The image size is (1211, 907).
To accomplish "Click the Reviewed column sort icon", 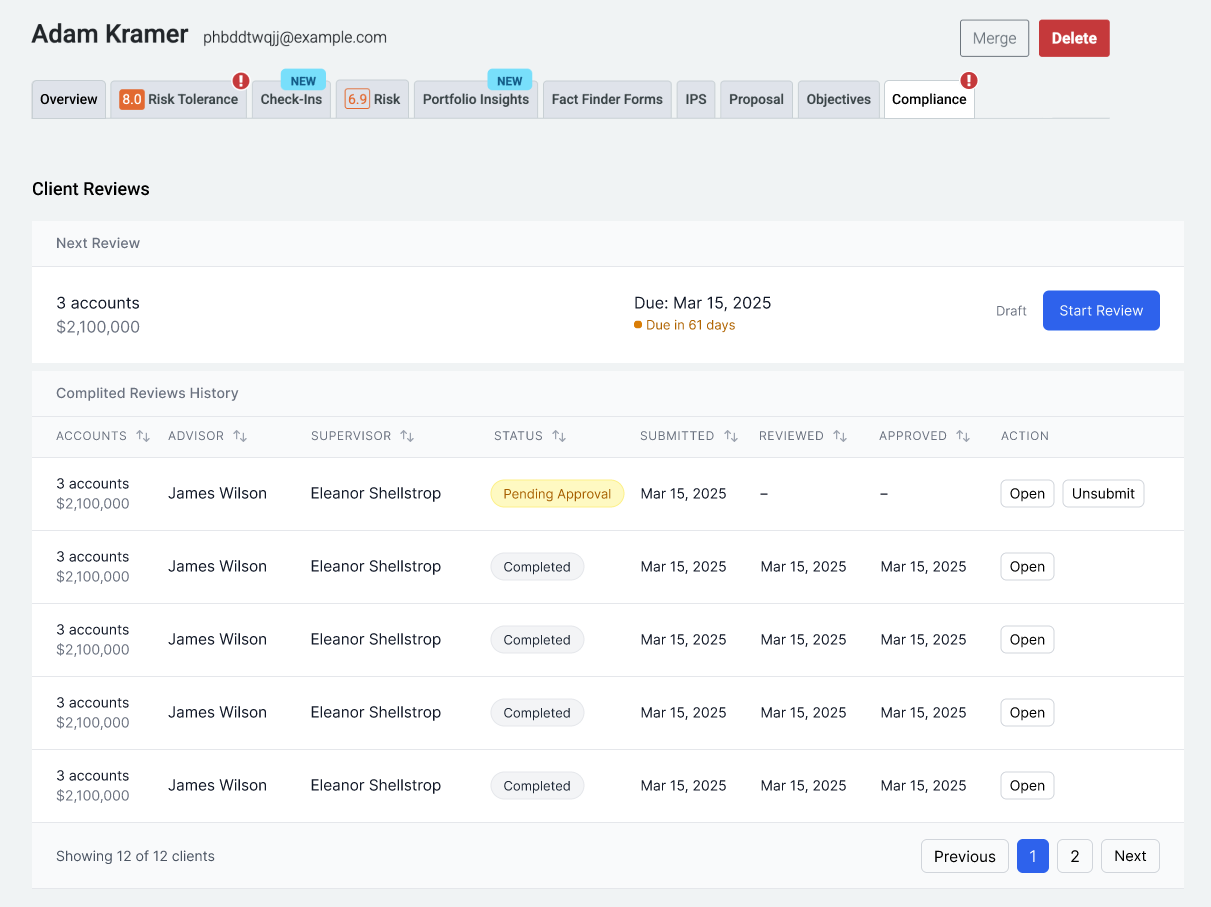I will tap(840, 436).
